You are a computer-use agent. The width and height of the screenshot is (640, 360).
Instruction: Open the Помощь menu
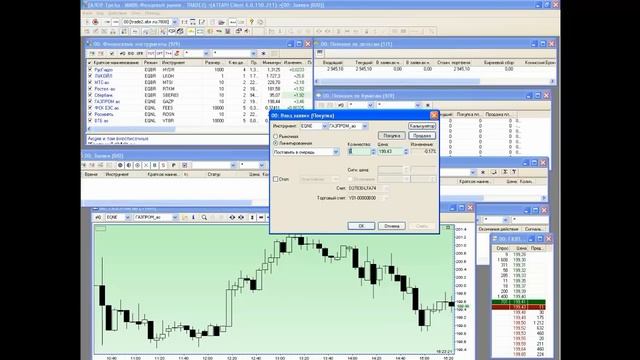[152, 13]
